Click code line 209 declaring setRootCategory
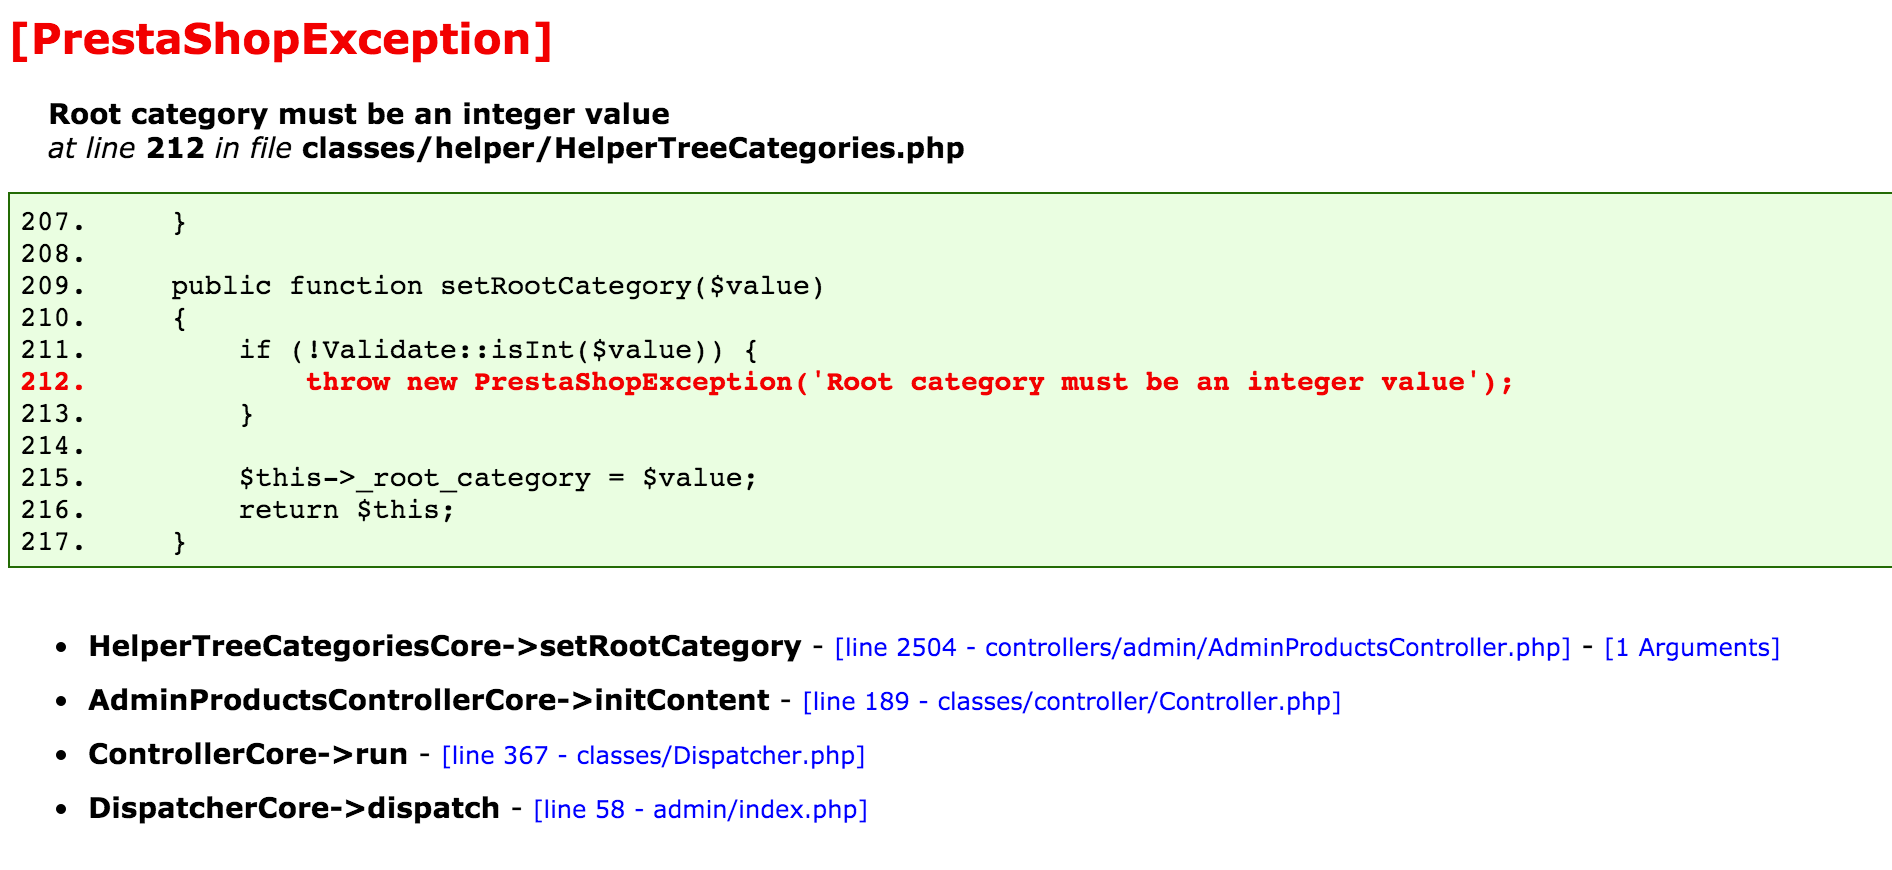This screenshot has width=1892, height=870. pos(497,286)
